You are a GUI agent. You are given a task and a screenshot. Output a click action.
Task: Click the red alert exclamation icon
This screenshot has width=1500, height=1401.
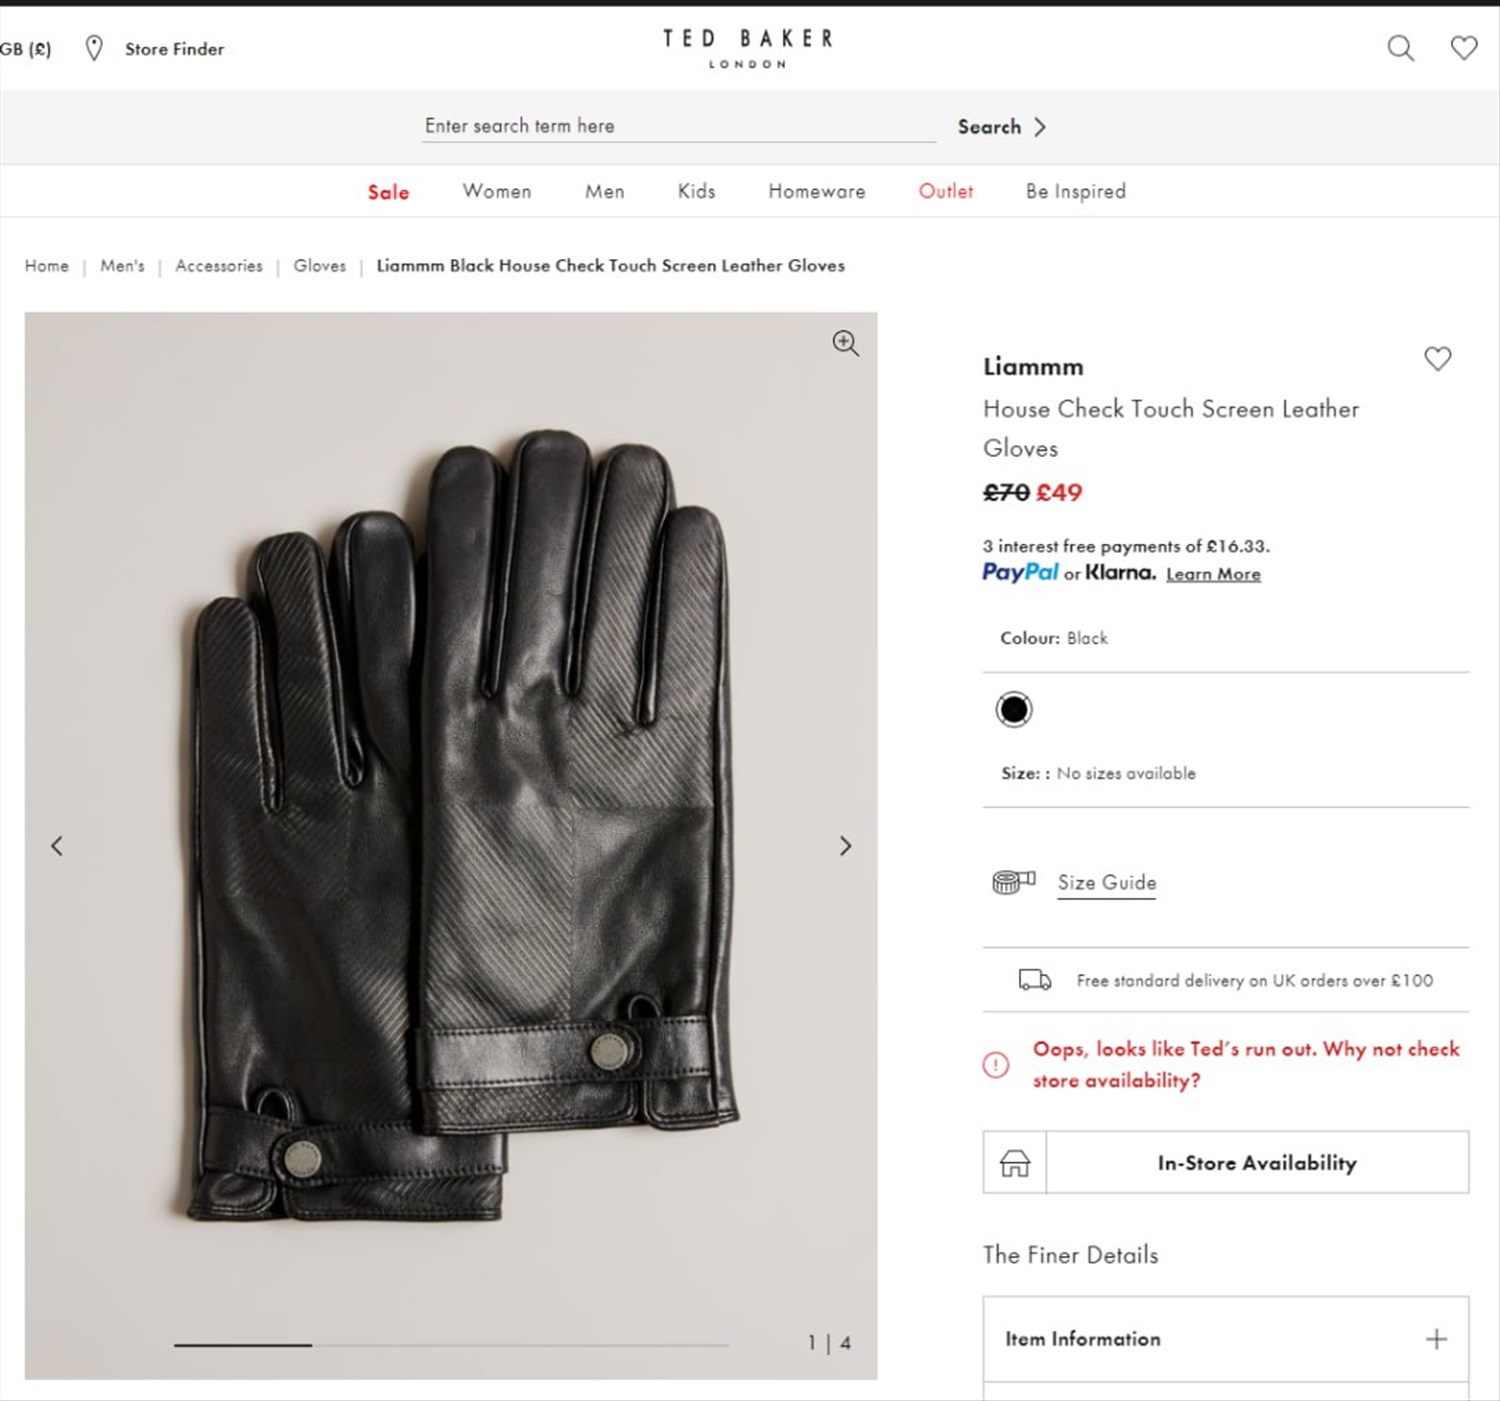tap(996, 1065)
